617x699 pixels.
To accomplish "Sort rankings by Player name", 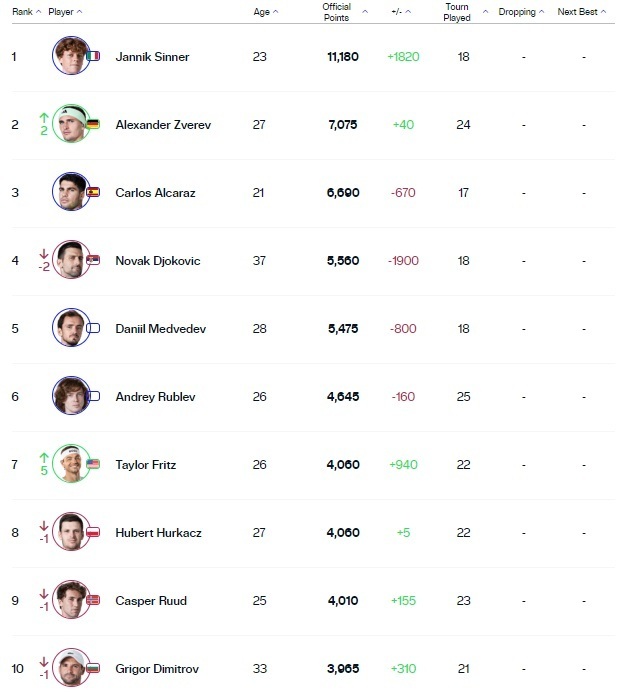I will pos(65,12).
